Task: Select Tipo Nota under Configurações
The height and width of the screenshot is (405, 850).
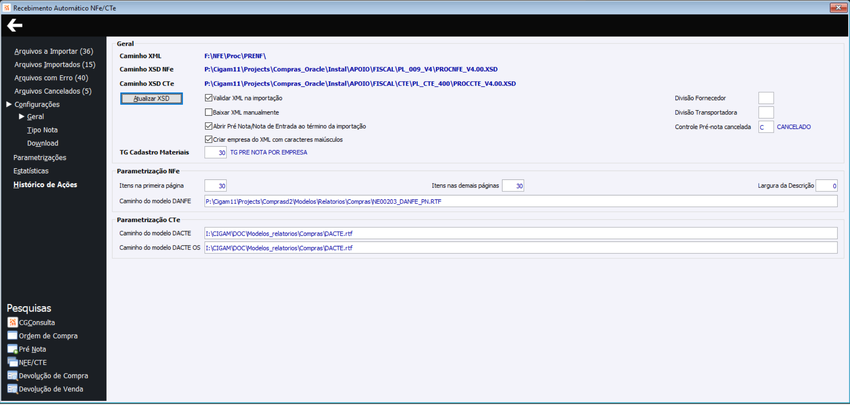Action: pyautogui.click(x=42, y=130)
